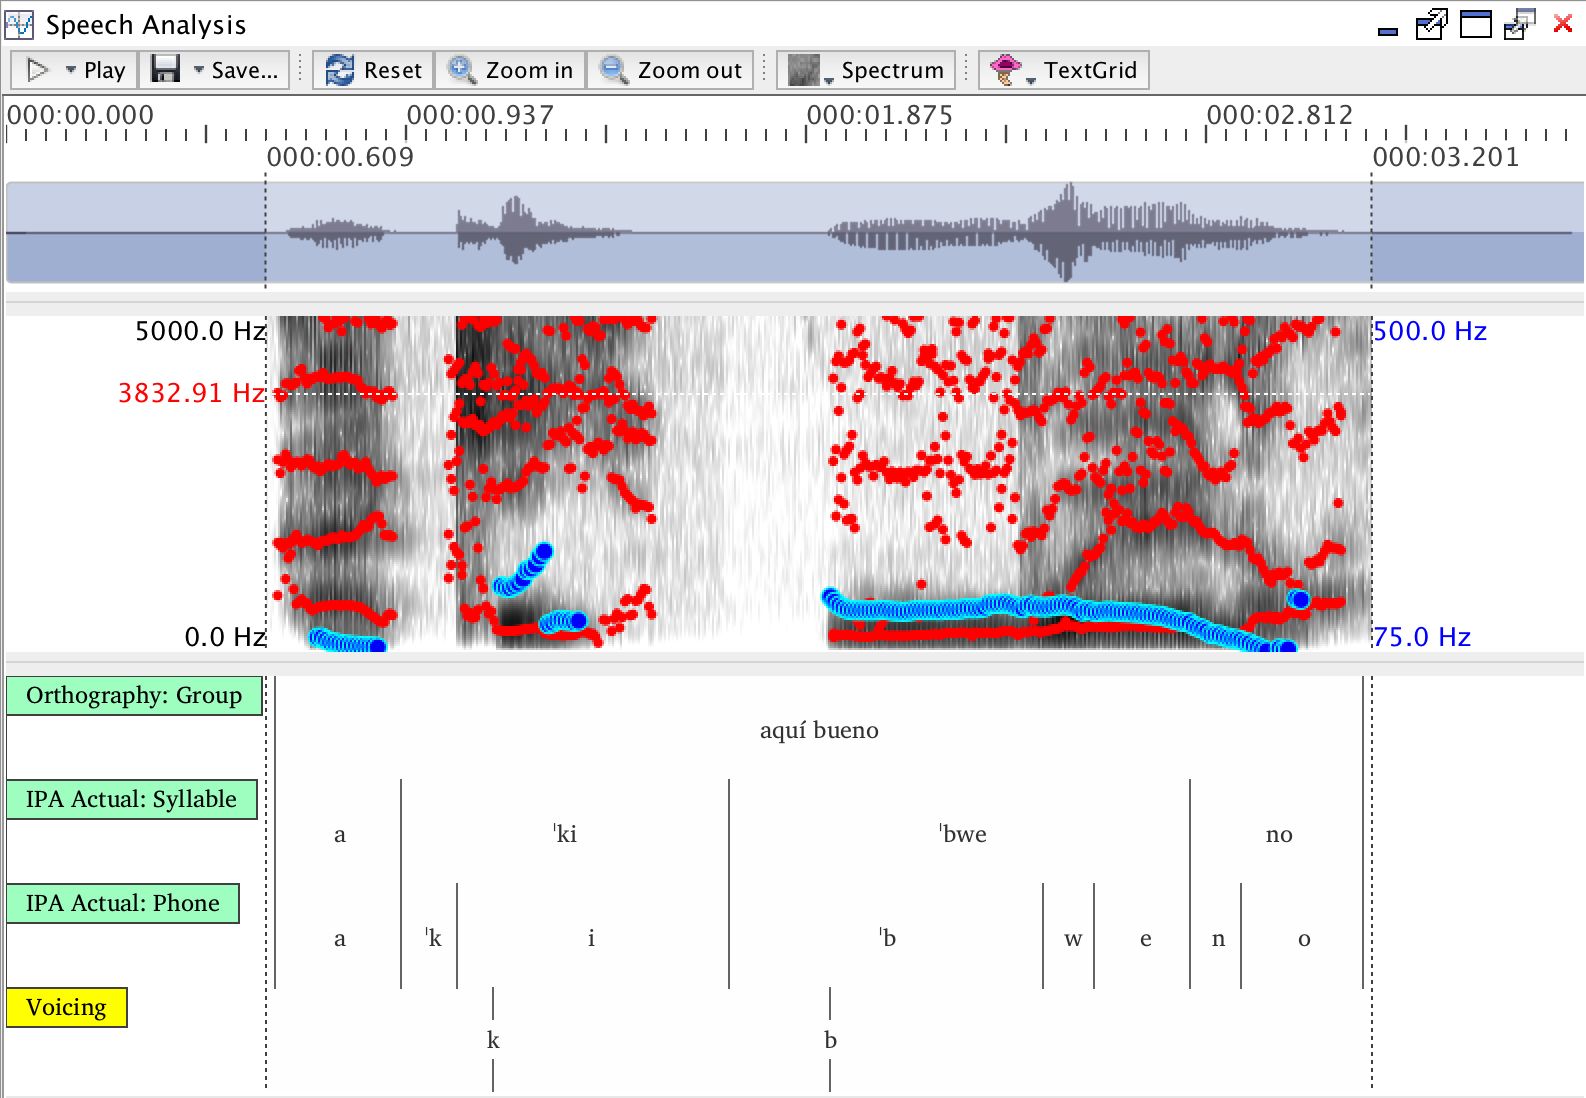This screenshot has width=1586, height=1098.
Task: Zoom out of the waveform
Action: click(671, 70)
